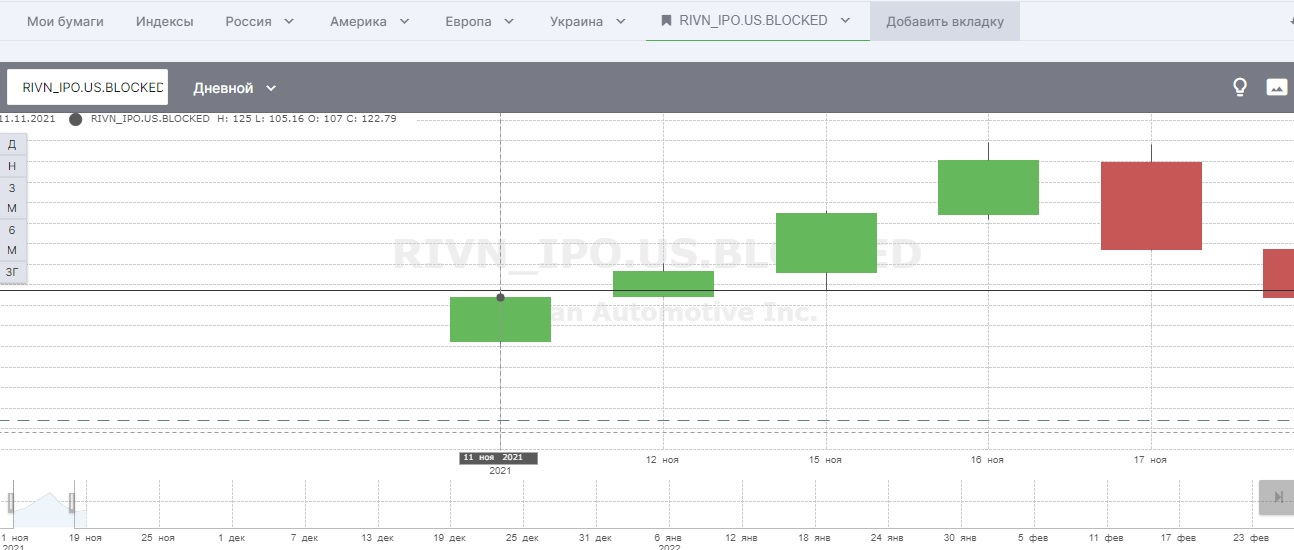The width and height of the screenshot is (1294, 550).
Task: Click the round series marker in chart legend
Action: [76, 119]
